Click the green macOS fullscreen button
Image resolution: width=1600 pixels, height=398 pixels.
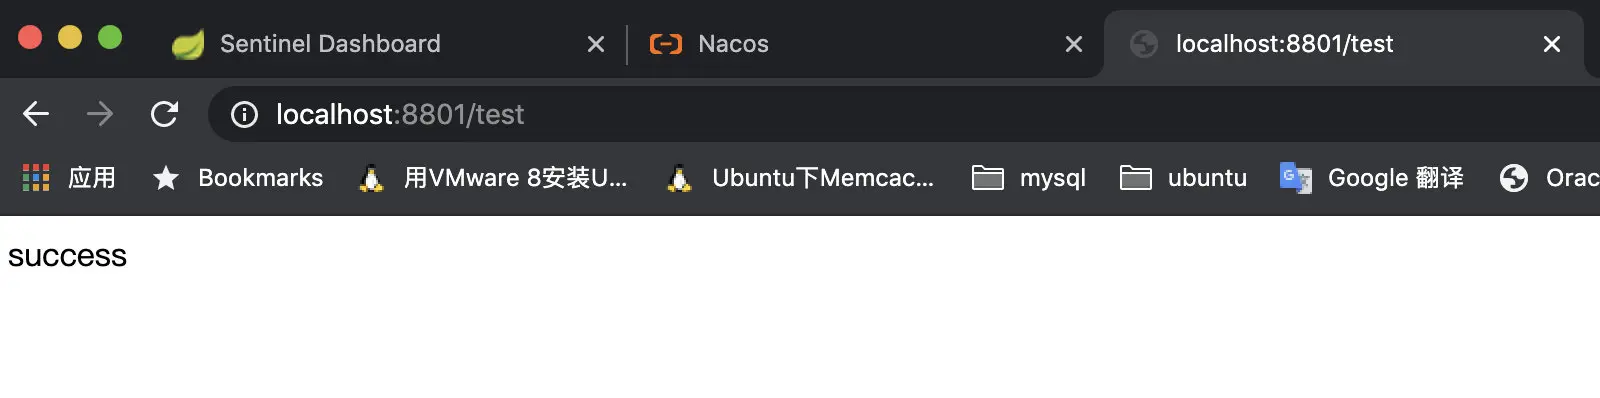110,38
